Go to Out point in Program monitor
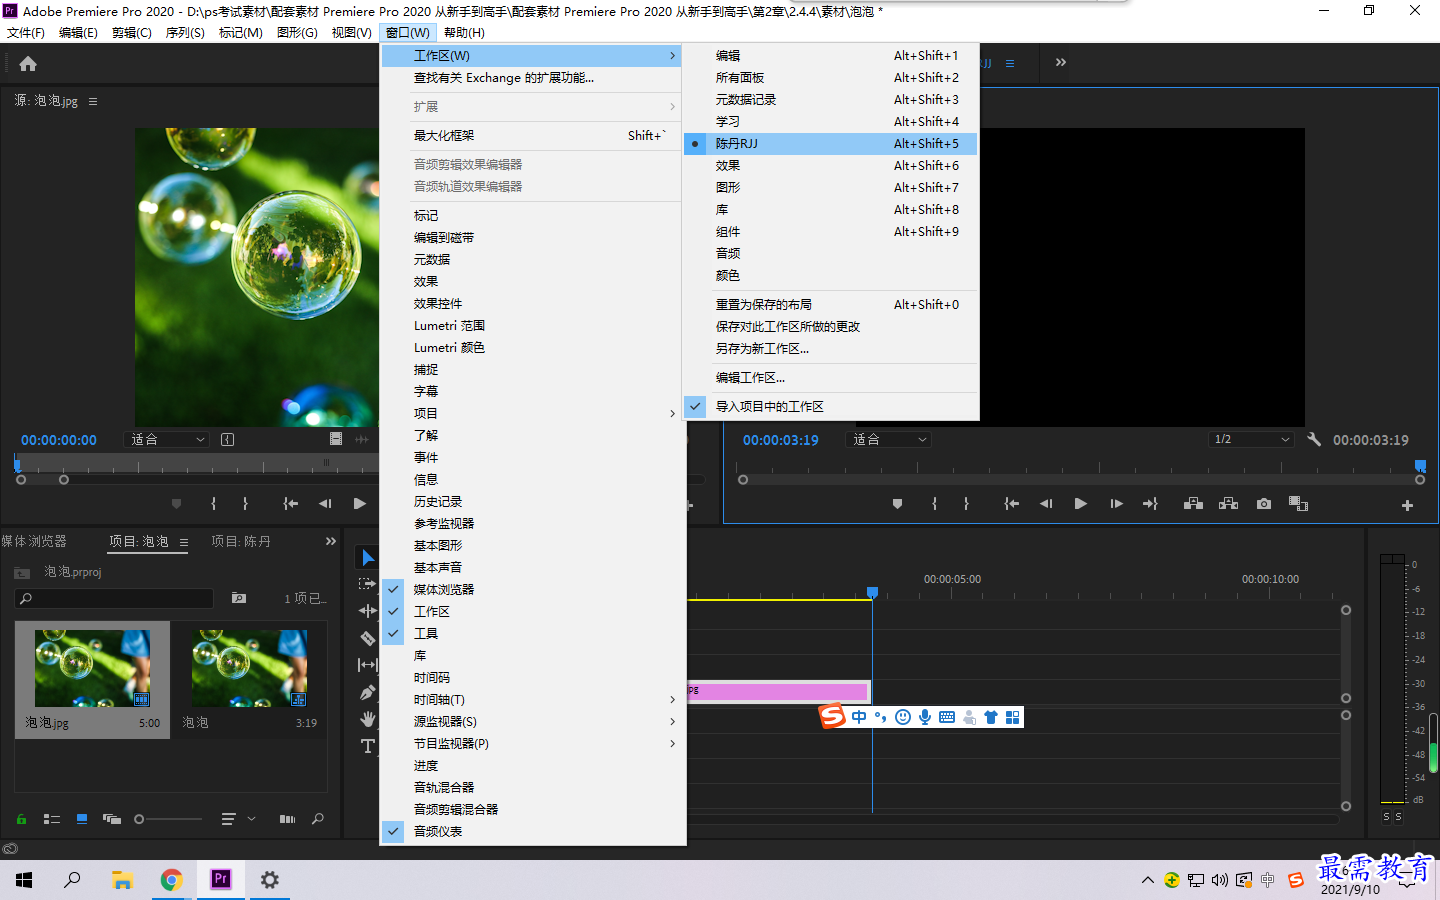Screen dimensions: 1440x900 click(x=1150, y=504)
